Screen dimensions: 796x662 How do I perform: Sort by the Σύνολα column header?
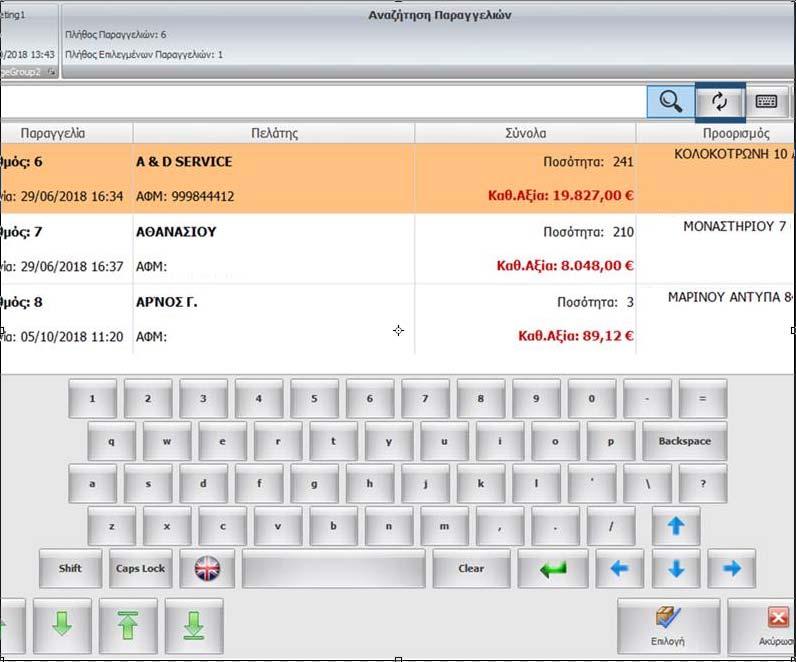[x=525, y=133]
